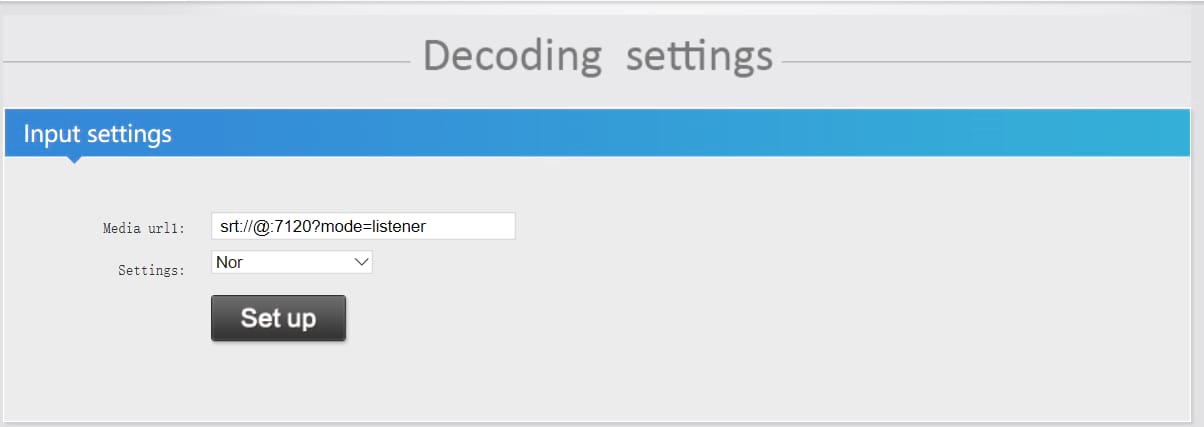
Task: Click the small triangle pointer below Input settings
Action: pos(73,159)
